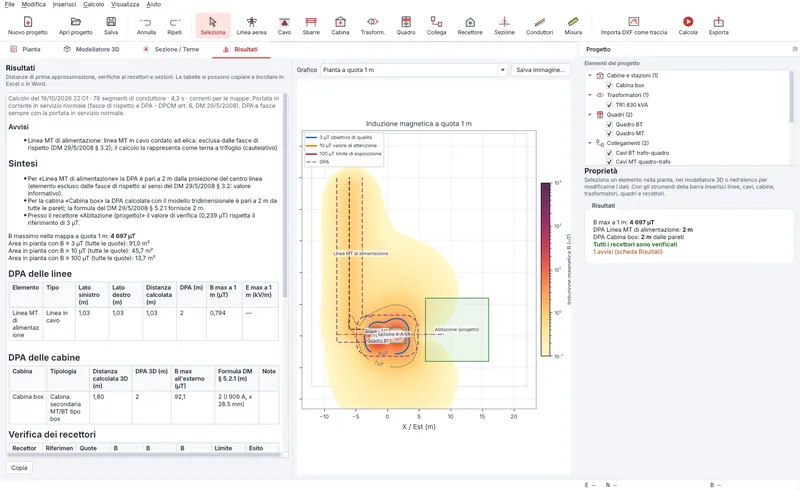Switch to the Modellatore 3D tab
This screenshot has height=490, width=800.
point(91,50)
